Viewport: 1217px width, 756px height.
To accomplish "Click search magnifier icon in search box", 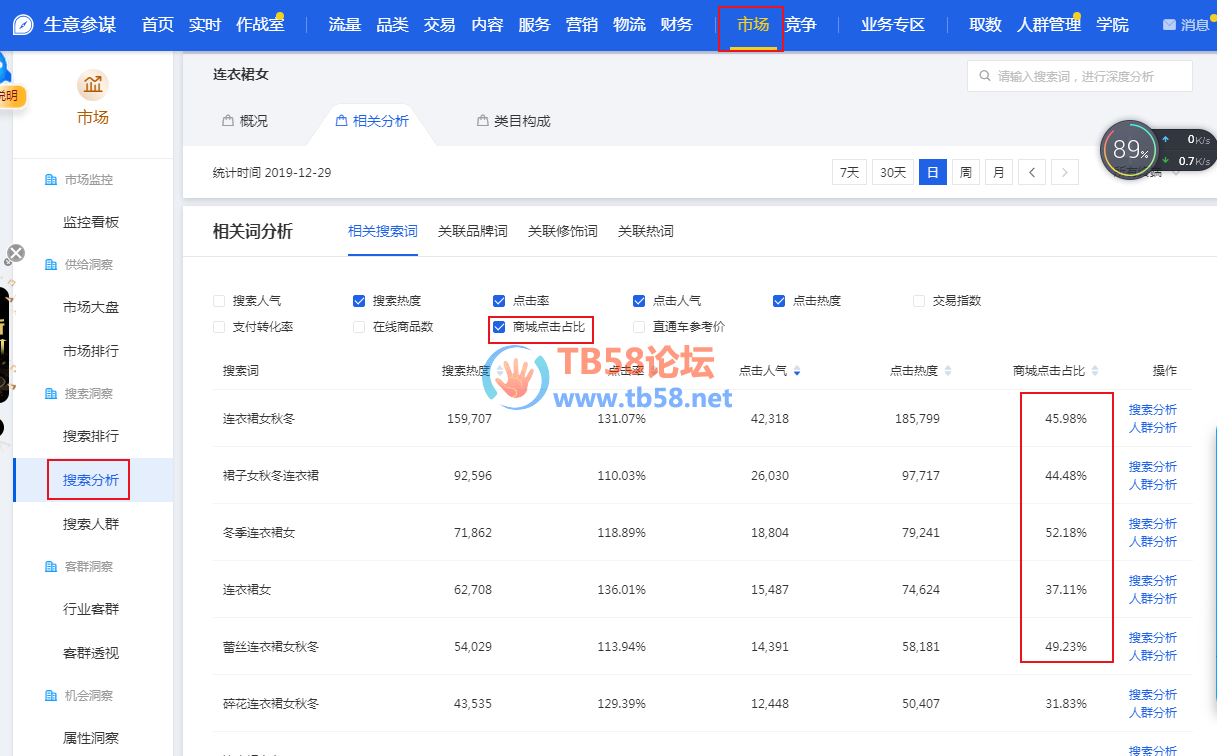I will point(984,76).
